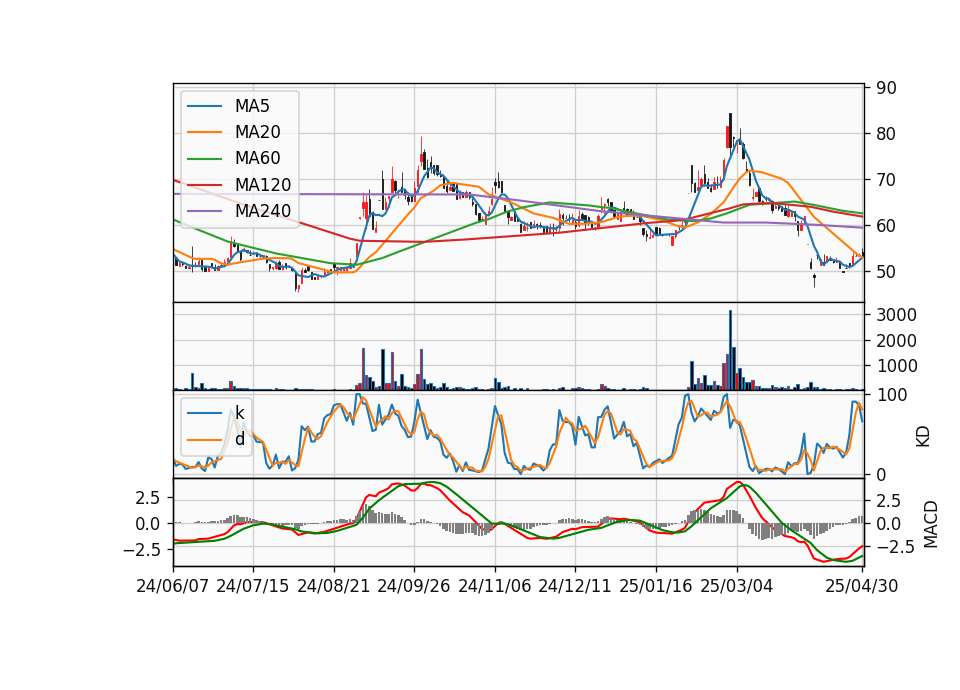Select the 60 price axis tick
960x690 pixels.
click(886, 226)
